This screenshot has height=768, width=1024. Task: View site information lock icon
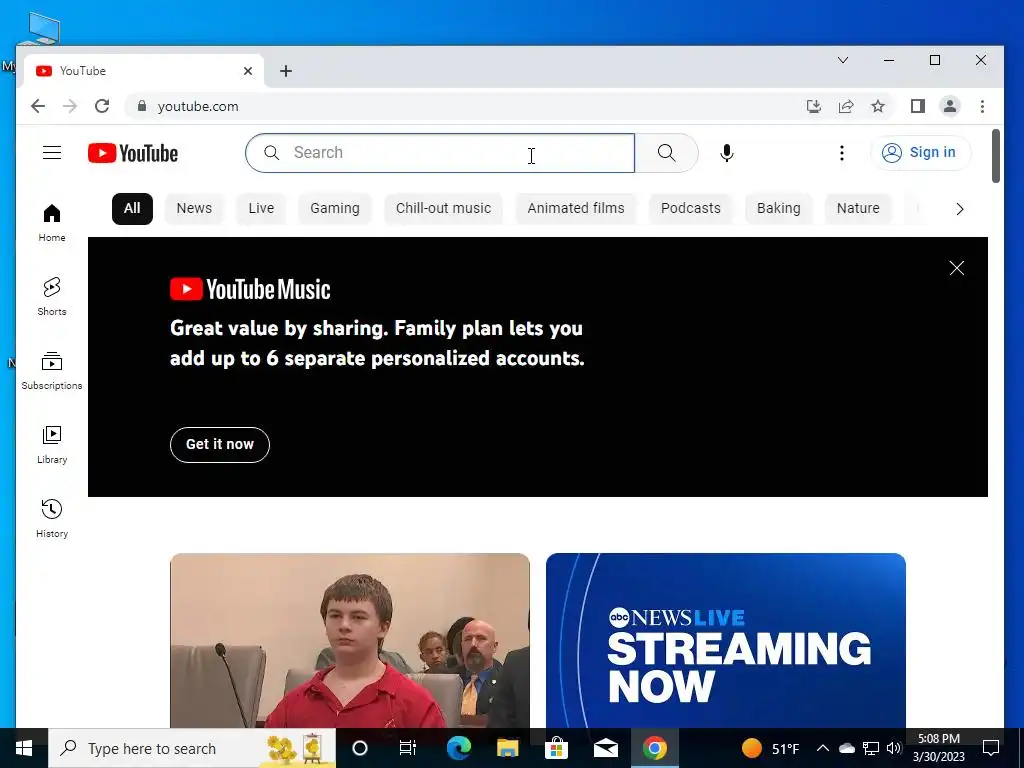click(142, 106)
